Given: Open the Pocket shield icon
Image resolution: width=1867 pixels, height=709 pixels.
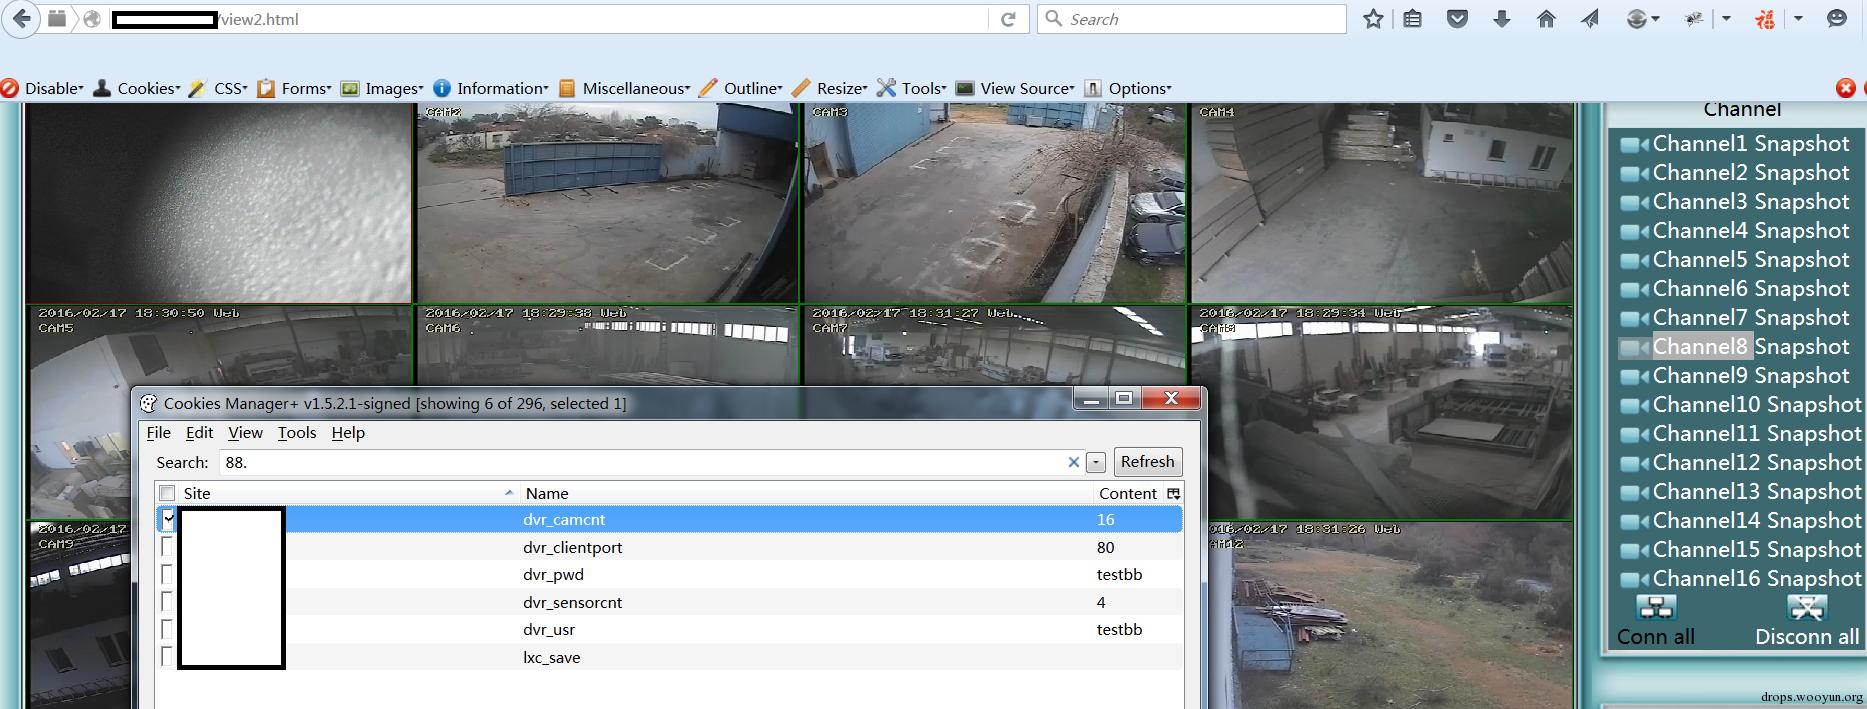Looking at the screenshot, I should [1457, 19].
